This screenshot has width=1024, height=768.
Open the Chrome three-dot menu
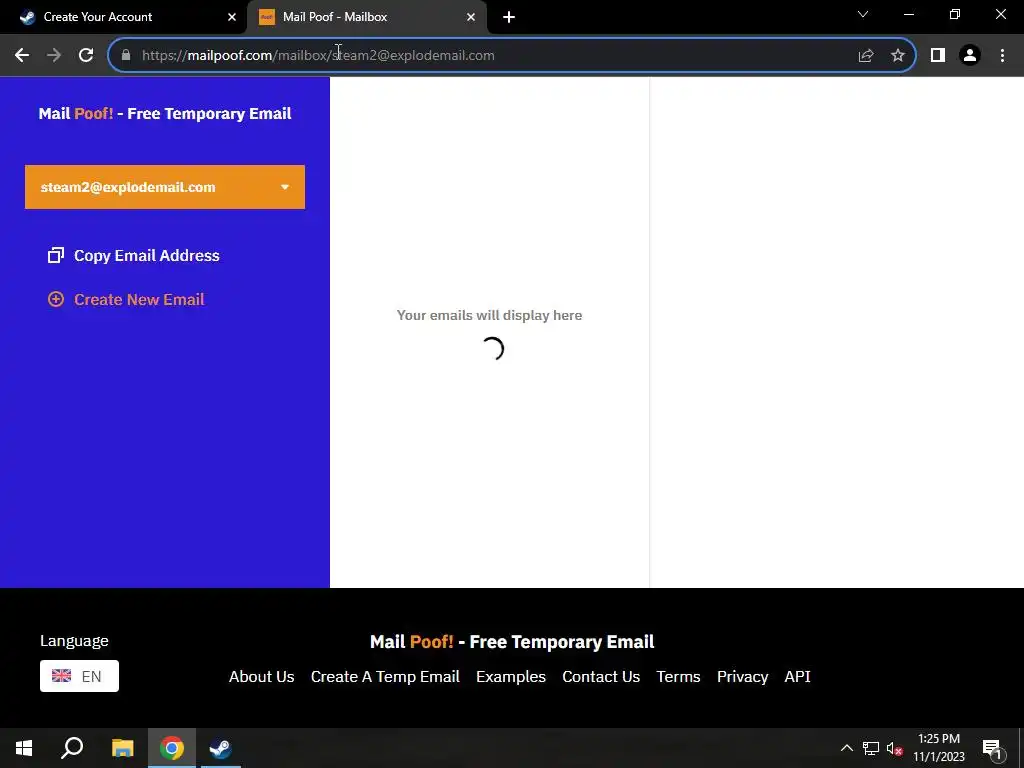pos(1002,56)
